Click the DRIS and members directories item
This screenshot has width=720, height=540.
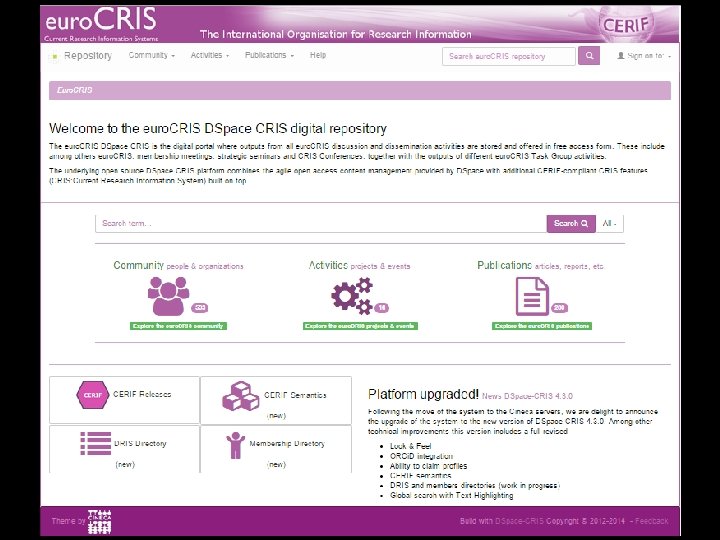475,485
